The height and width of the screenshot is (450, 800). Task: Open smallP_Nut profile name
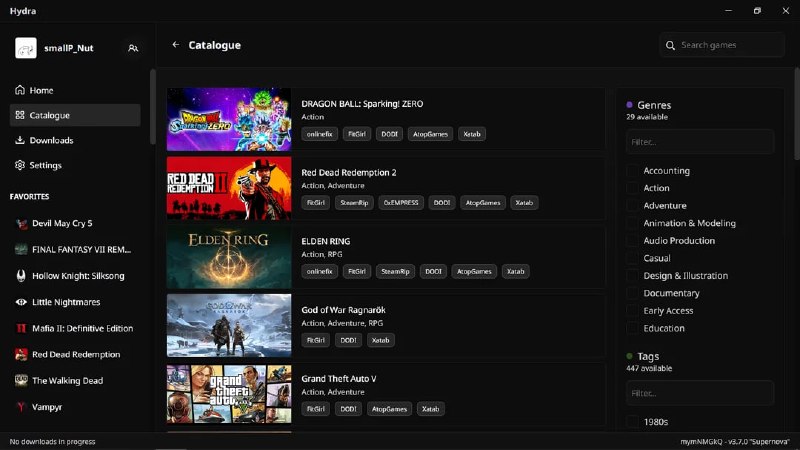pyautogui.click(x=69, y=48)
